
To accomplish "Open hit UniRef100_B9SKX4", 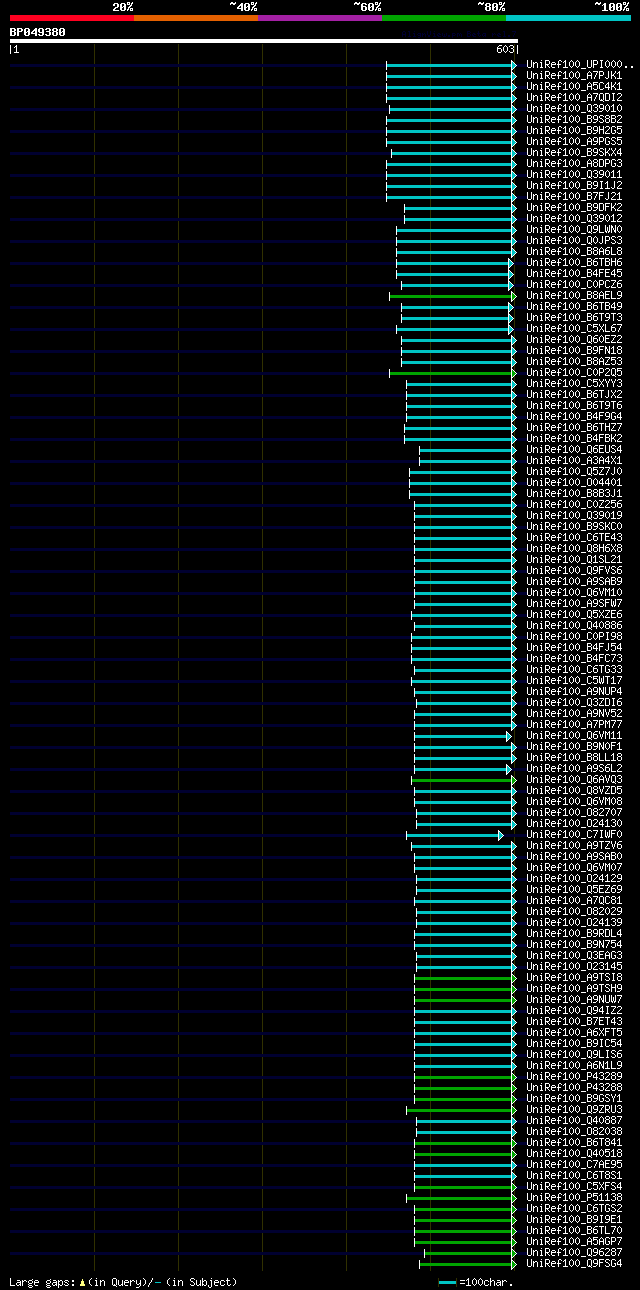I will click(574, 152).
